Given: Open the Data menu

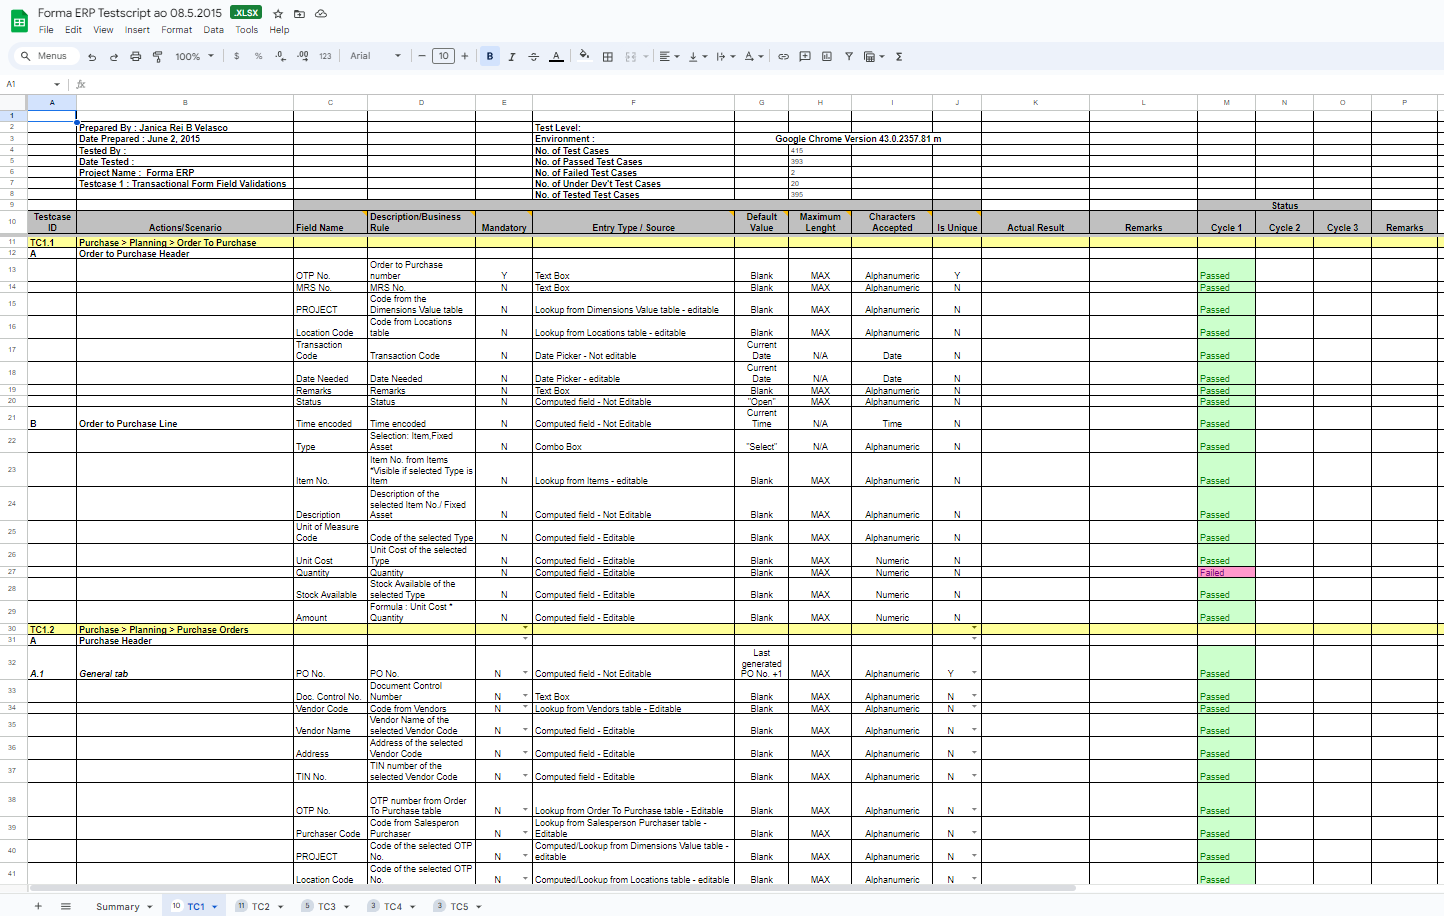Looking at the screenshot, I should point(213,30).
